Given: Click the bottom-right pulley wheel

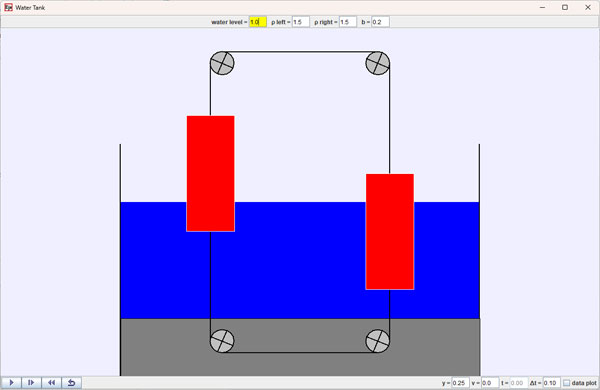Looking at the screenshot, I should point(378,341).
